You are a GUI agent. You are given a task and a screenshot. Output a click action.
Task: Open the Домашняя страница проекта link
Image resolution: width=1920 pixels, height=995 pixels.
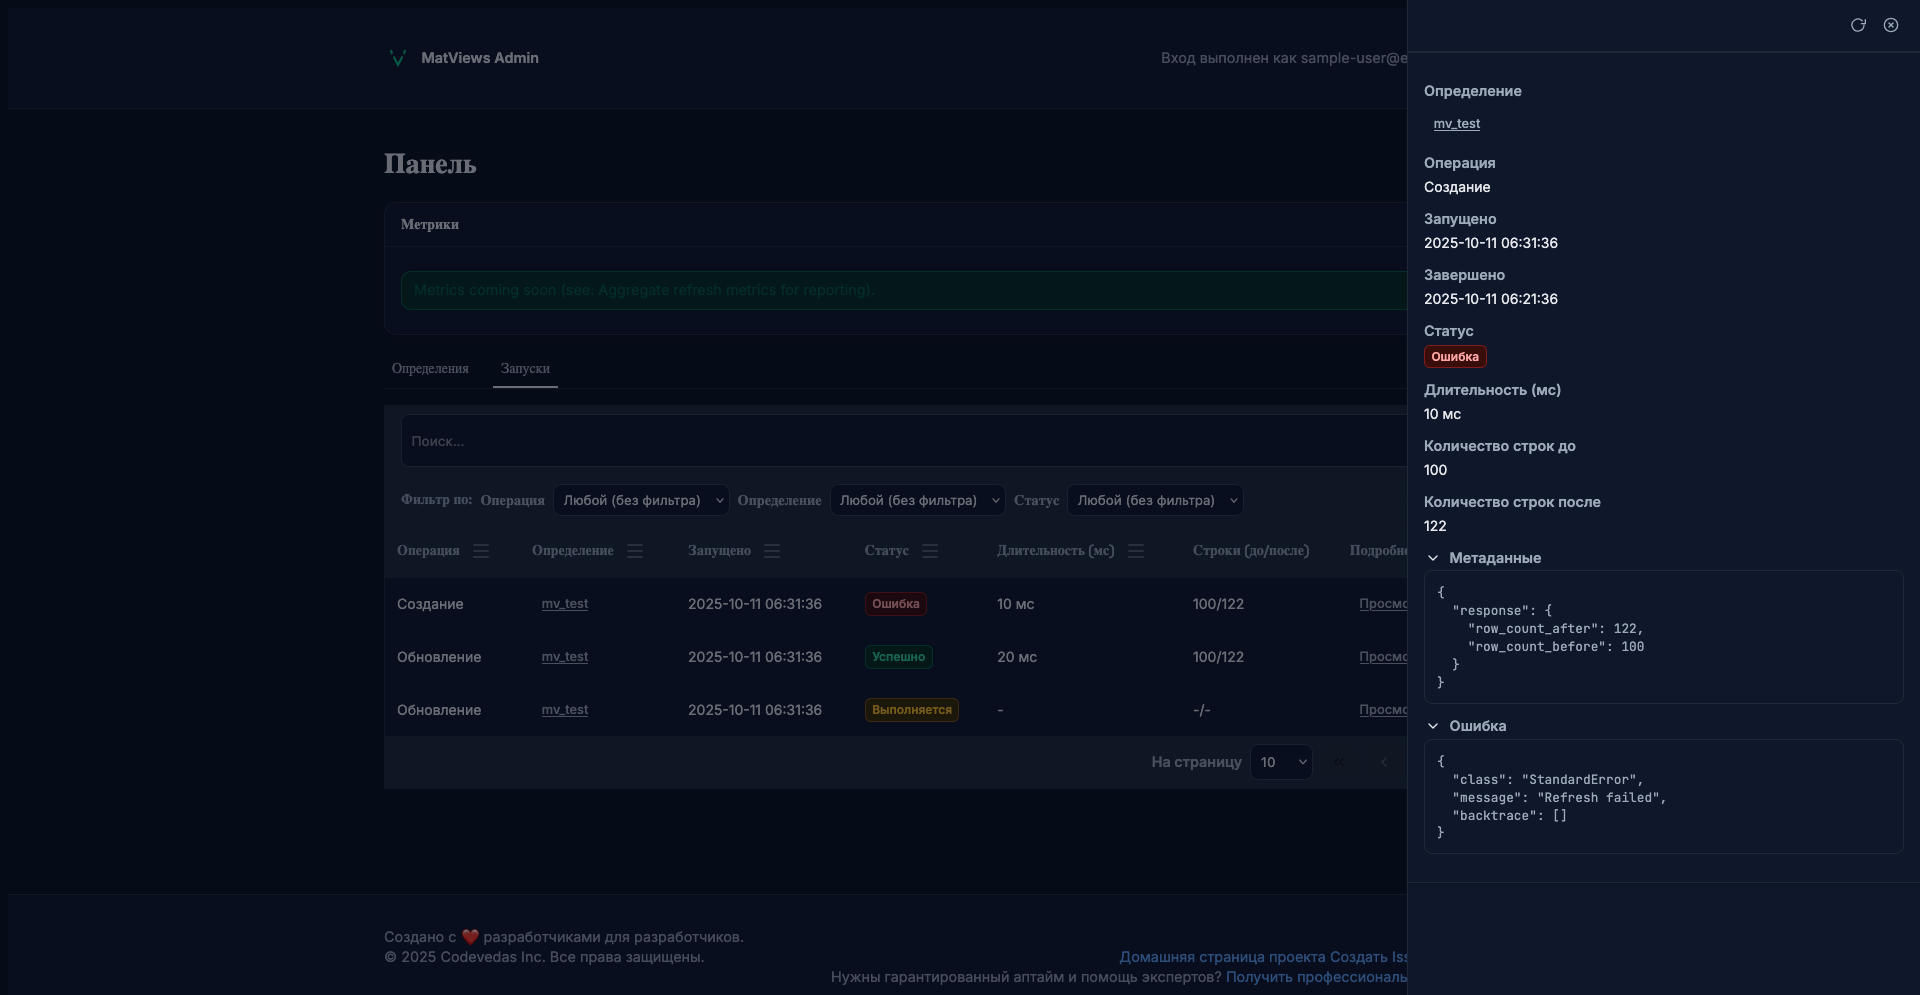pos(1222,957)
